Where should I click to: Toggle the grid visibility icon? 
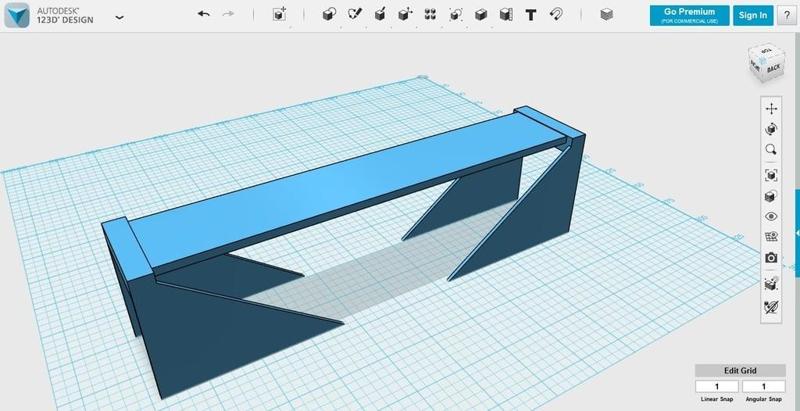771,237
